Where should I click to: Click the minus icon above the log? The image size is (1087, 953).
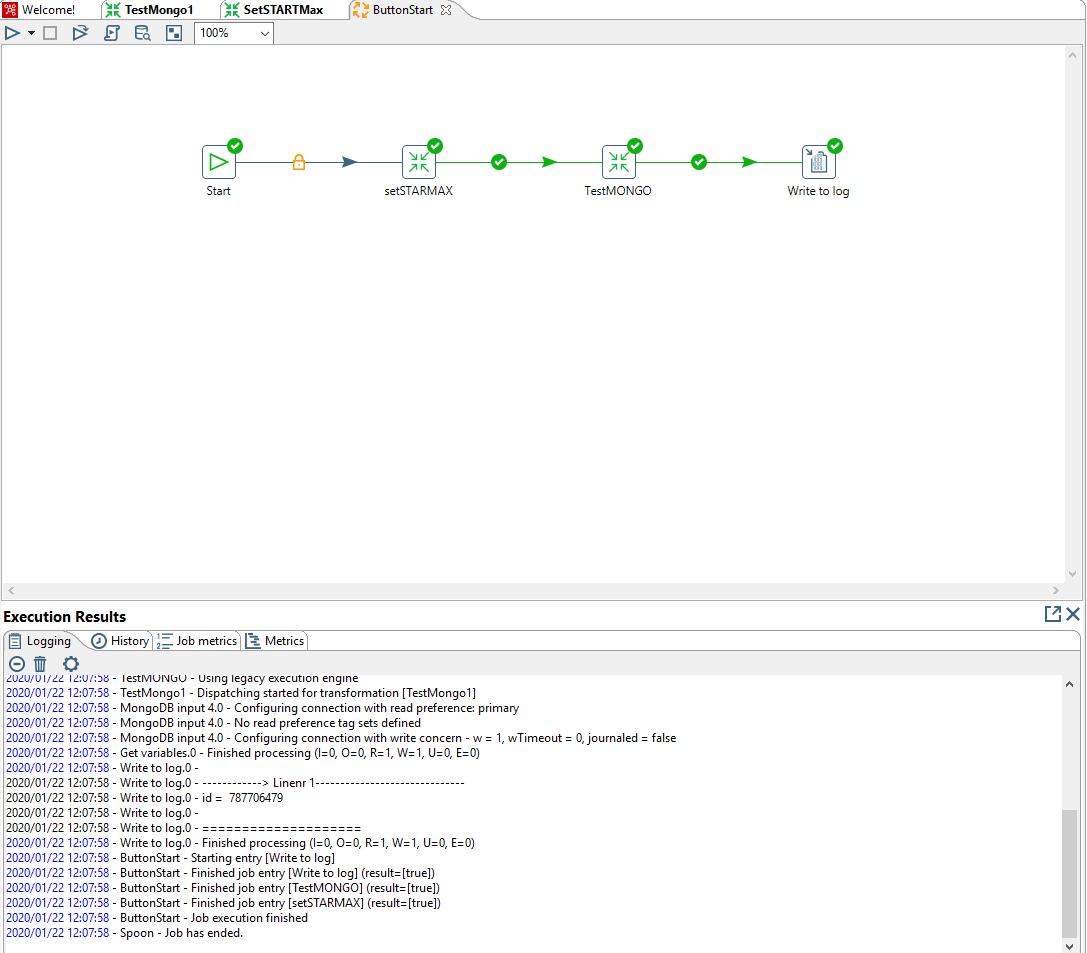tap(16, 663)
